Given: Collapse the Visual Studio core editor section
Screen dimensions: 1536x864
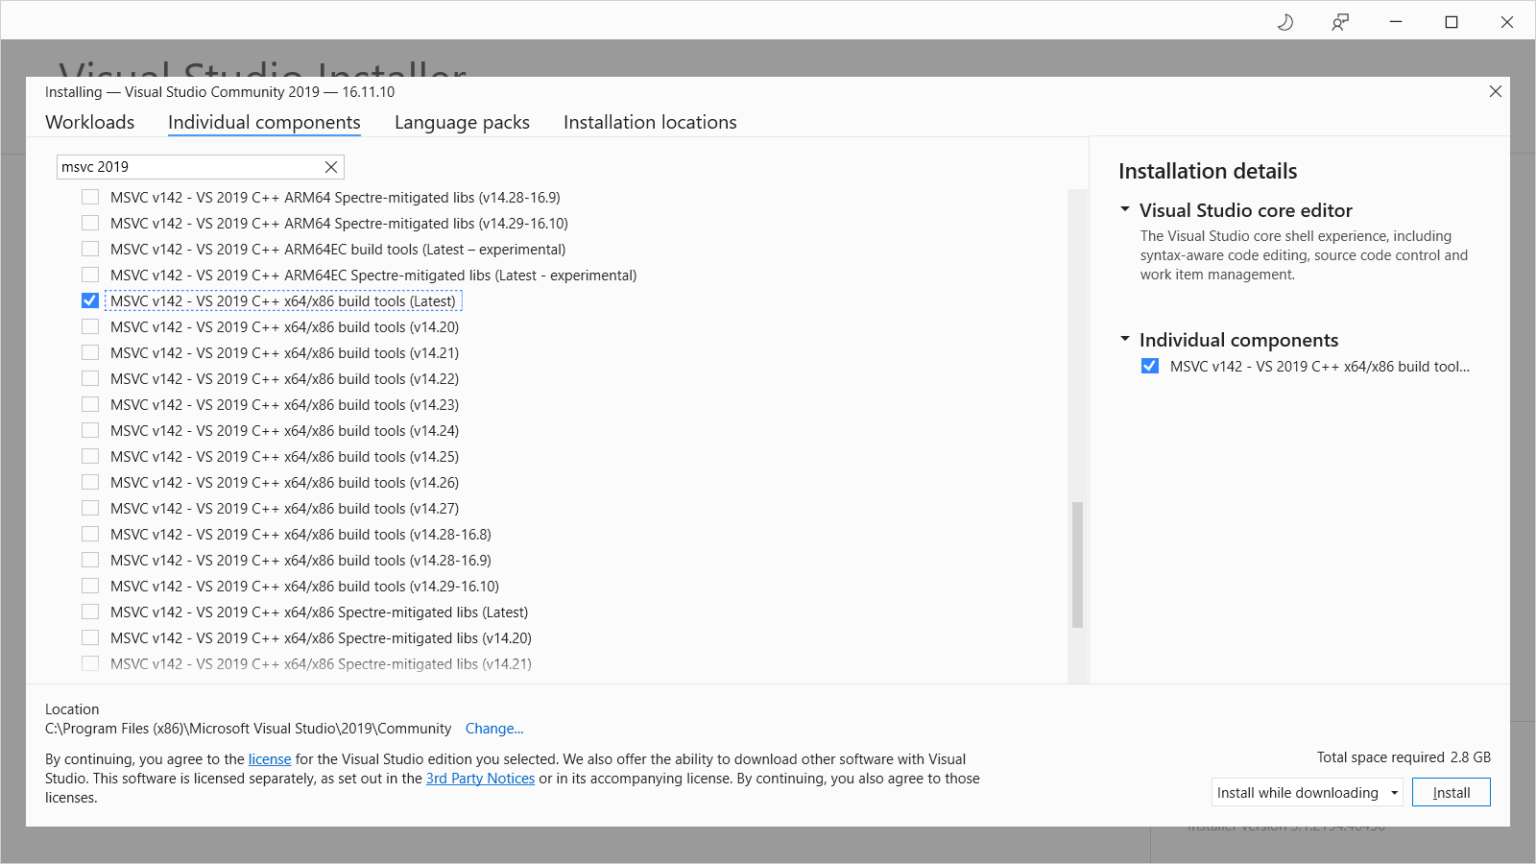Looking at the screenshot, I should pos(1125,210).
